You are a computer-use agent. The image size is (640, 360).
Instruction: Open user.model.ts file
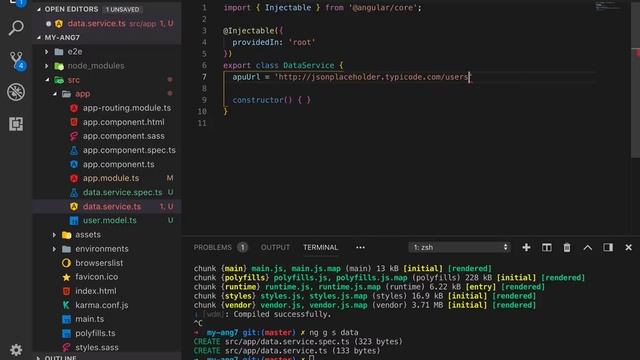(x=107, y=220)
